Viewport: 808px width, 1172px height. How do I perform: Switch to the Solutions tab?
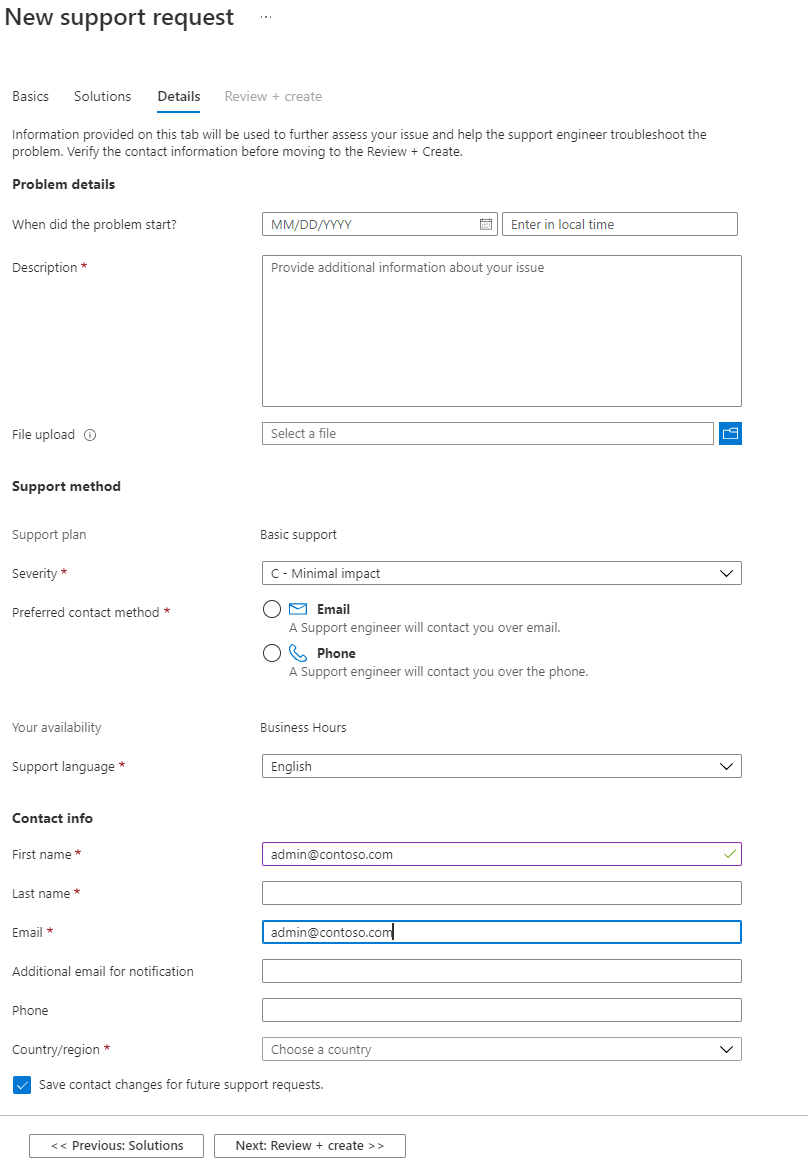click(102, 96)
